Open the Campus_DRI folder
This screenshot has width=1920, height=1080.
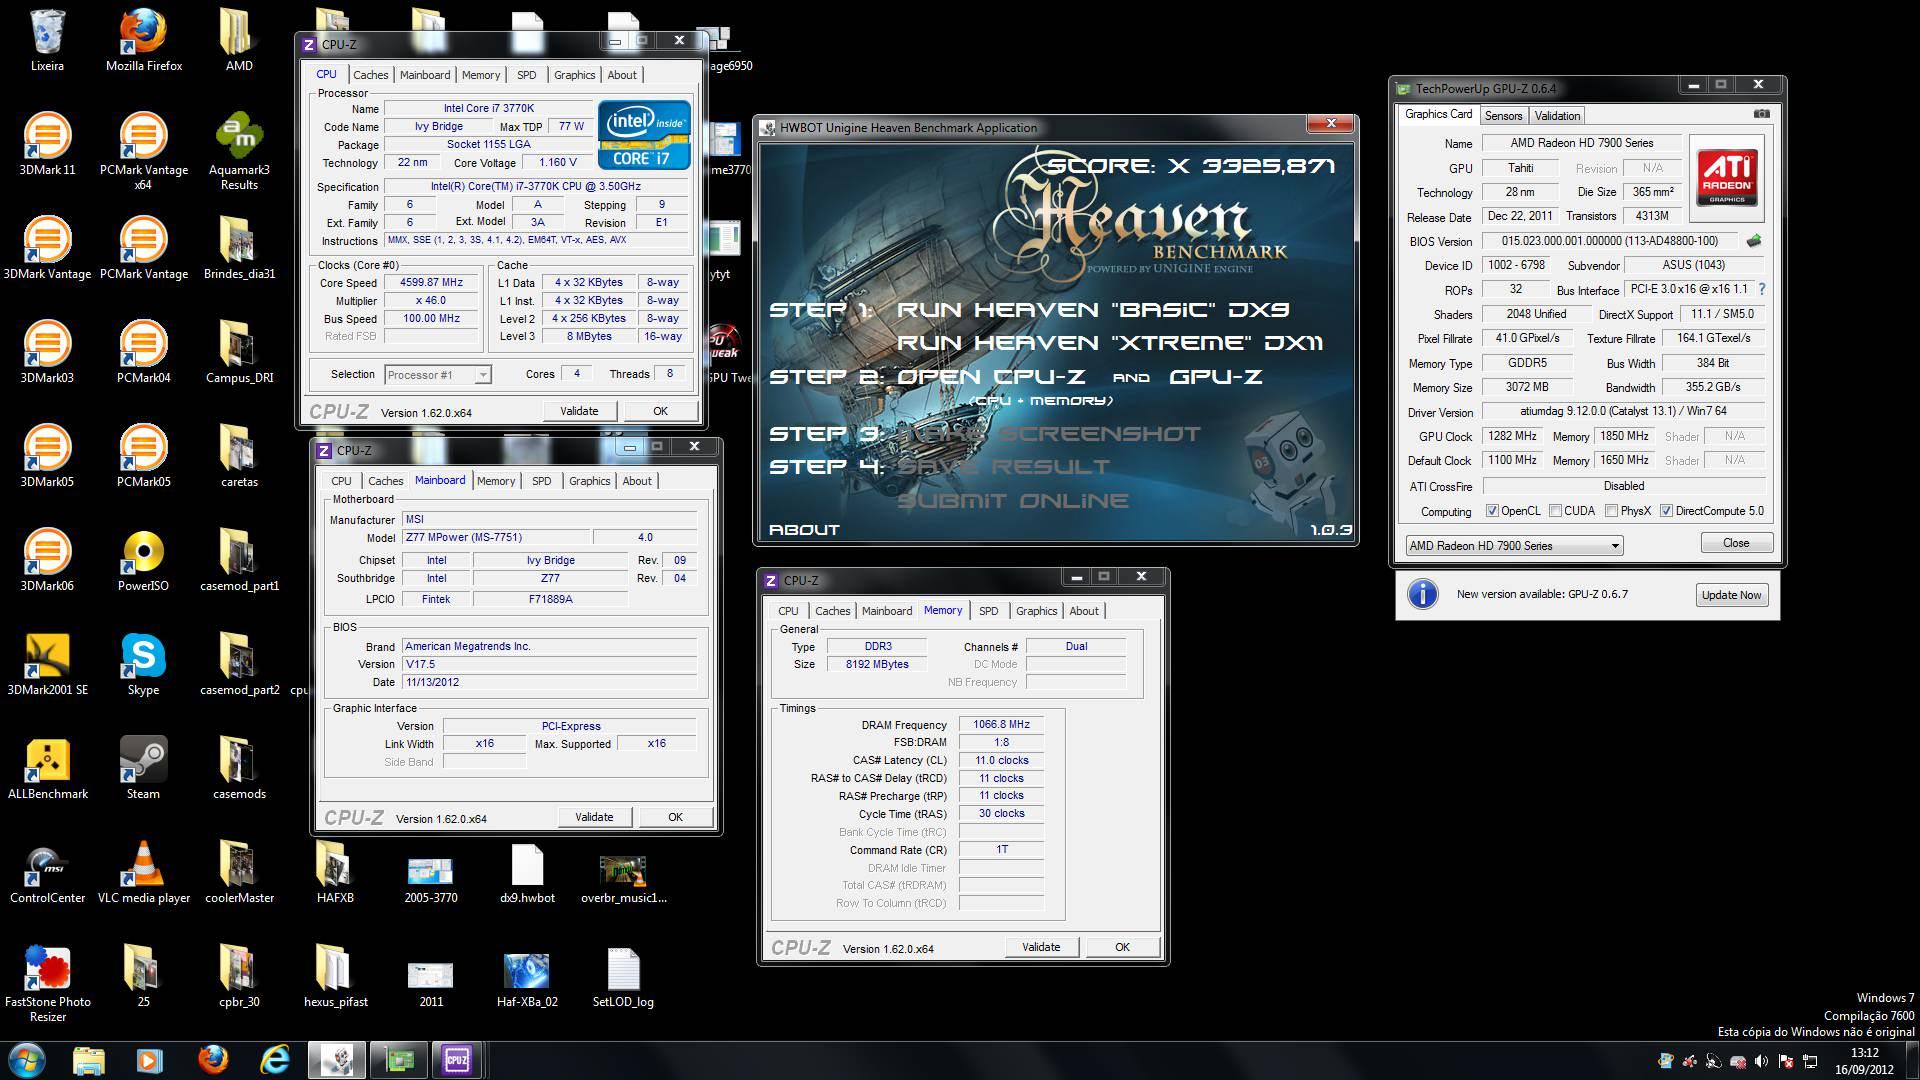(239, 353)
